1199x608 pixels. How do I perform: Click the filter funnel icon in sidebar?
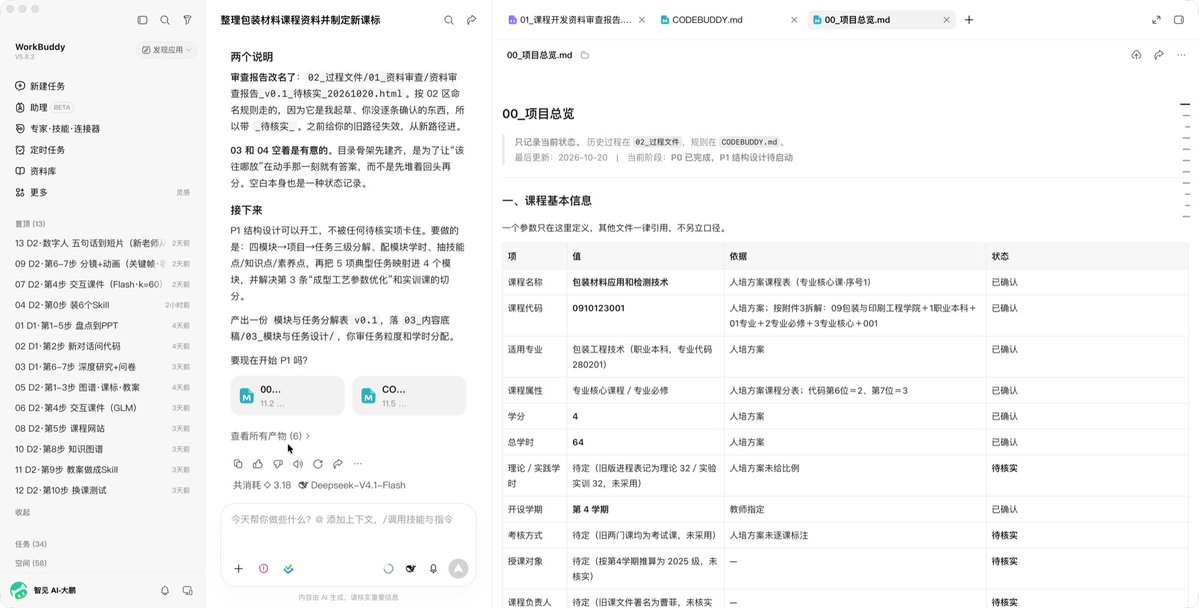pos(187,20)
